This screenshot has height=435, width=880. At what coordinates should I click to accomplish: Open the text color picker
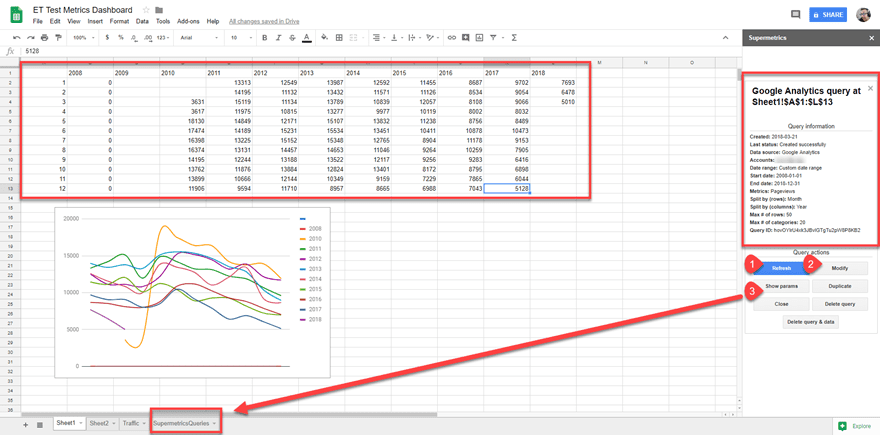(306, 38)
